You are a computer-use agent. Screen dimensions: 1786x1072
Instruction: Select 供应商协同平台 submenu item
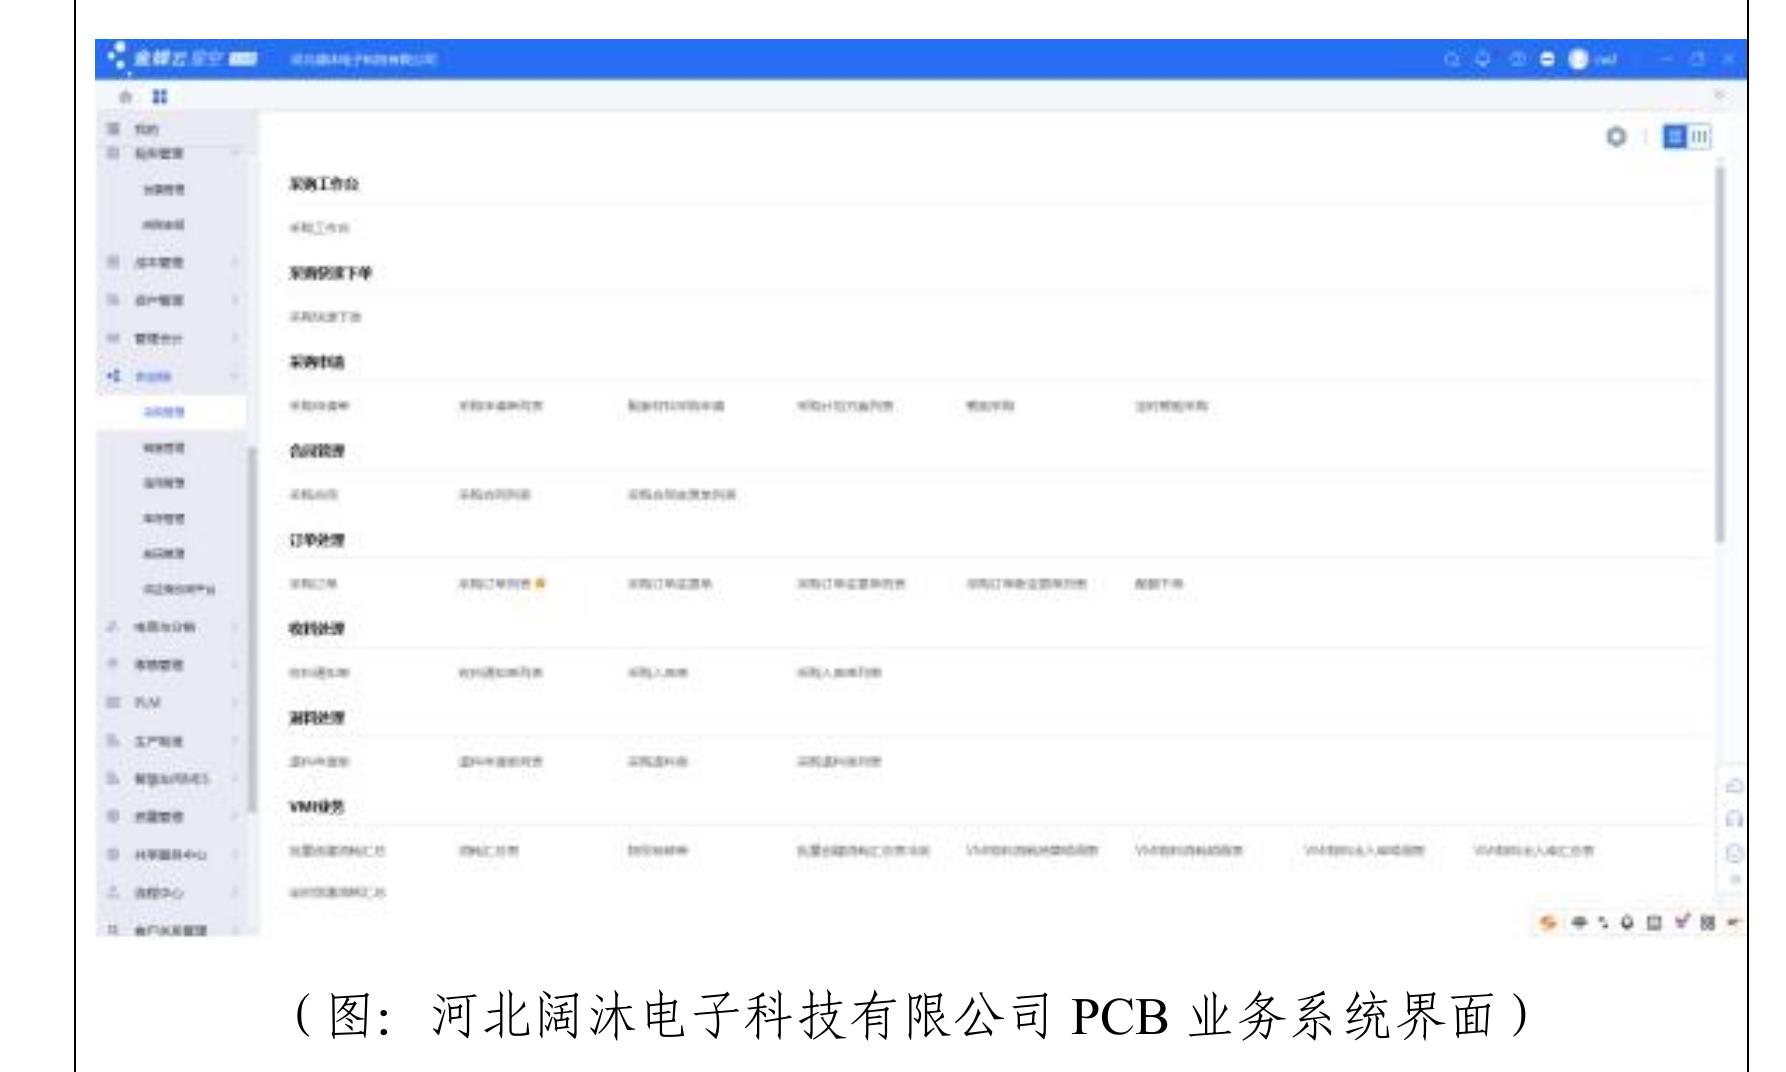point(179,589)
